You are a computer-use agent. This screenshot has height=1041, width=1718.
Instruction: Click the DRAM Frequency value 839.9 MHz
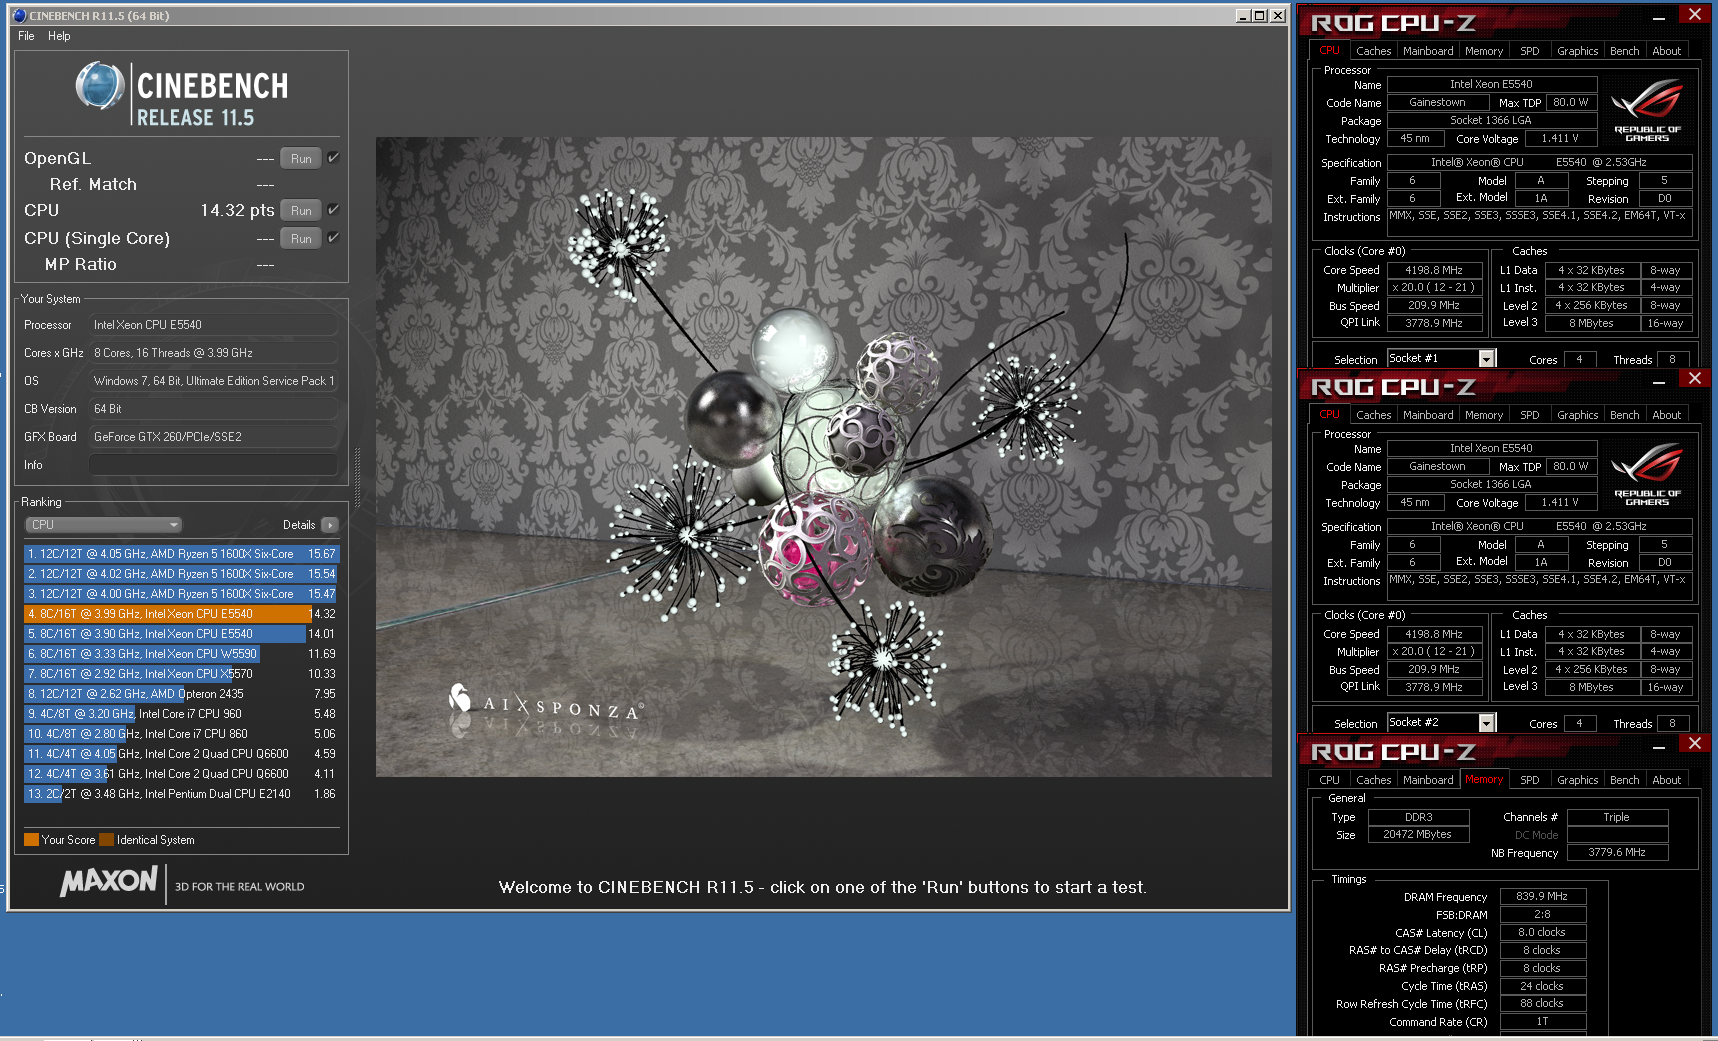coord(1541,897)
